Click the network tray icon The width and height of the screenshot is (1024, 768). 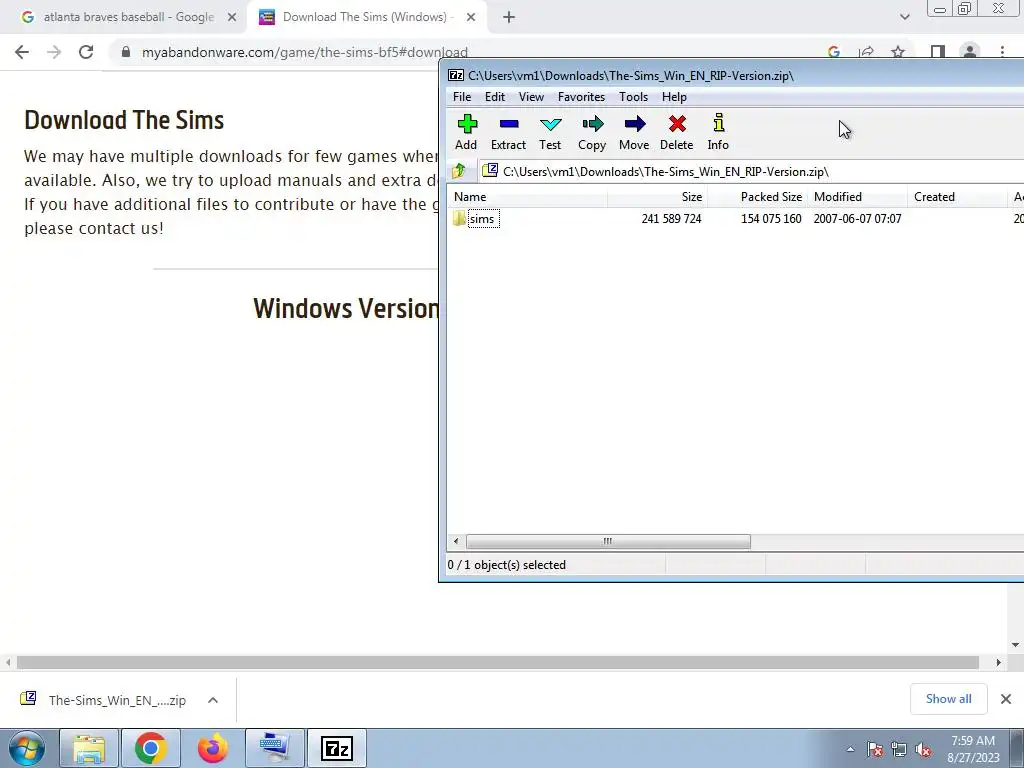click(x=899, y=750)
